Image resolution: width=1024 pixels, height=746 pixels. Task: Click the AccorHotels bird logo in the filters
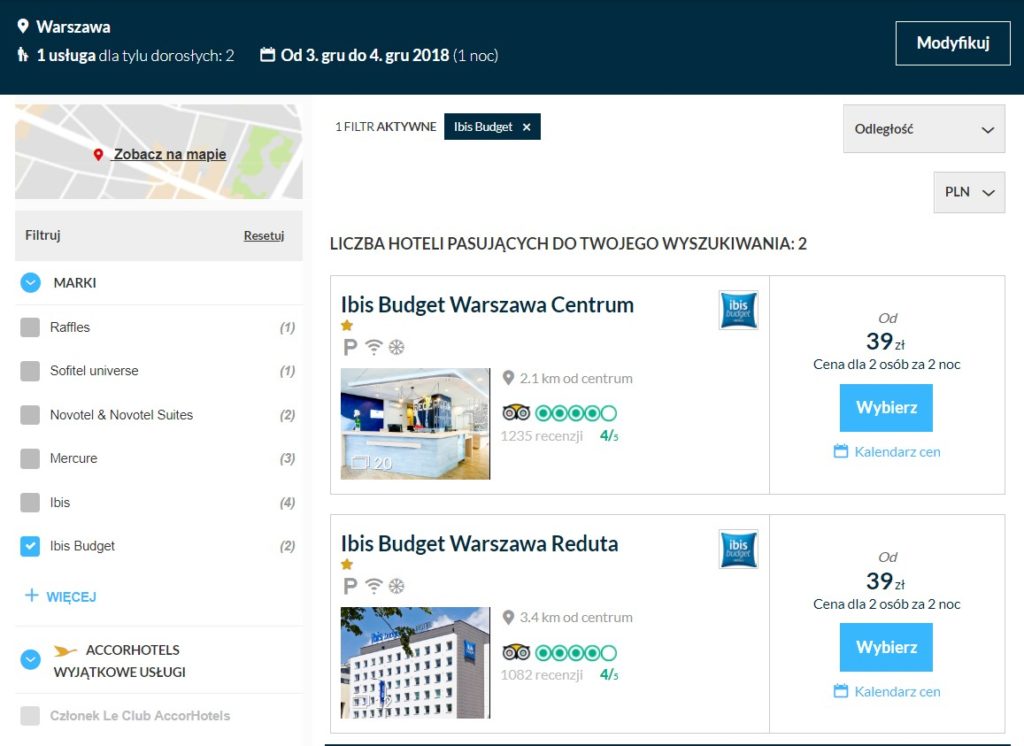(x=65, y=651)
